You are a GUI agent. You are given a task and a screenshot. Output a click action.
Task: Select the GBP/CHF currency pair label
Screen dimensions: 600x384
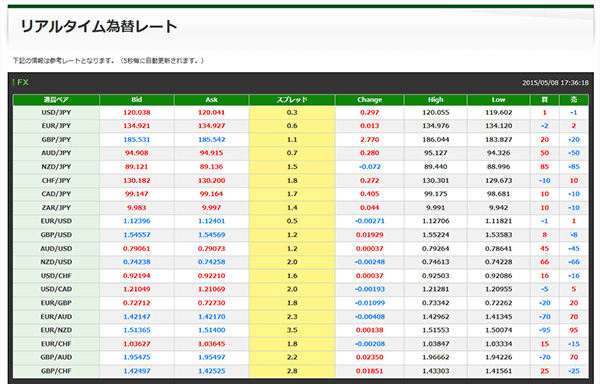click(56, 371)
